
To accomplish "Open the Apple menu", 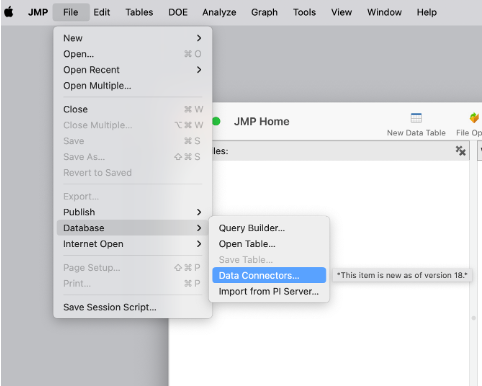I will point(9,12).
